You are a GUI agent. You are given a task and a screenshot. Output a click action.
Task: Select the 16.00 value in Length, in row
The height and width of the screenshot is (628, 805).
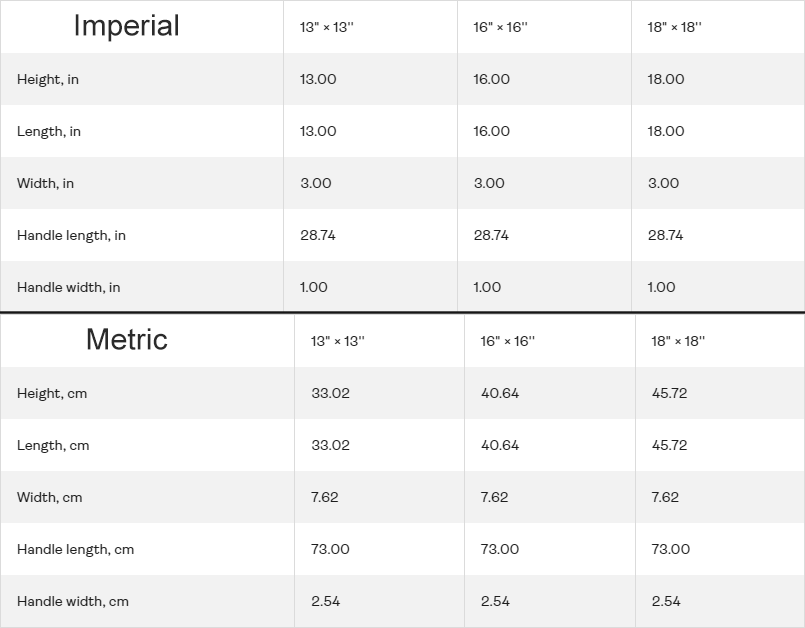coord(491,131)
